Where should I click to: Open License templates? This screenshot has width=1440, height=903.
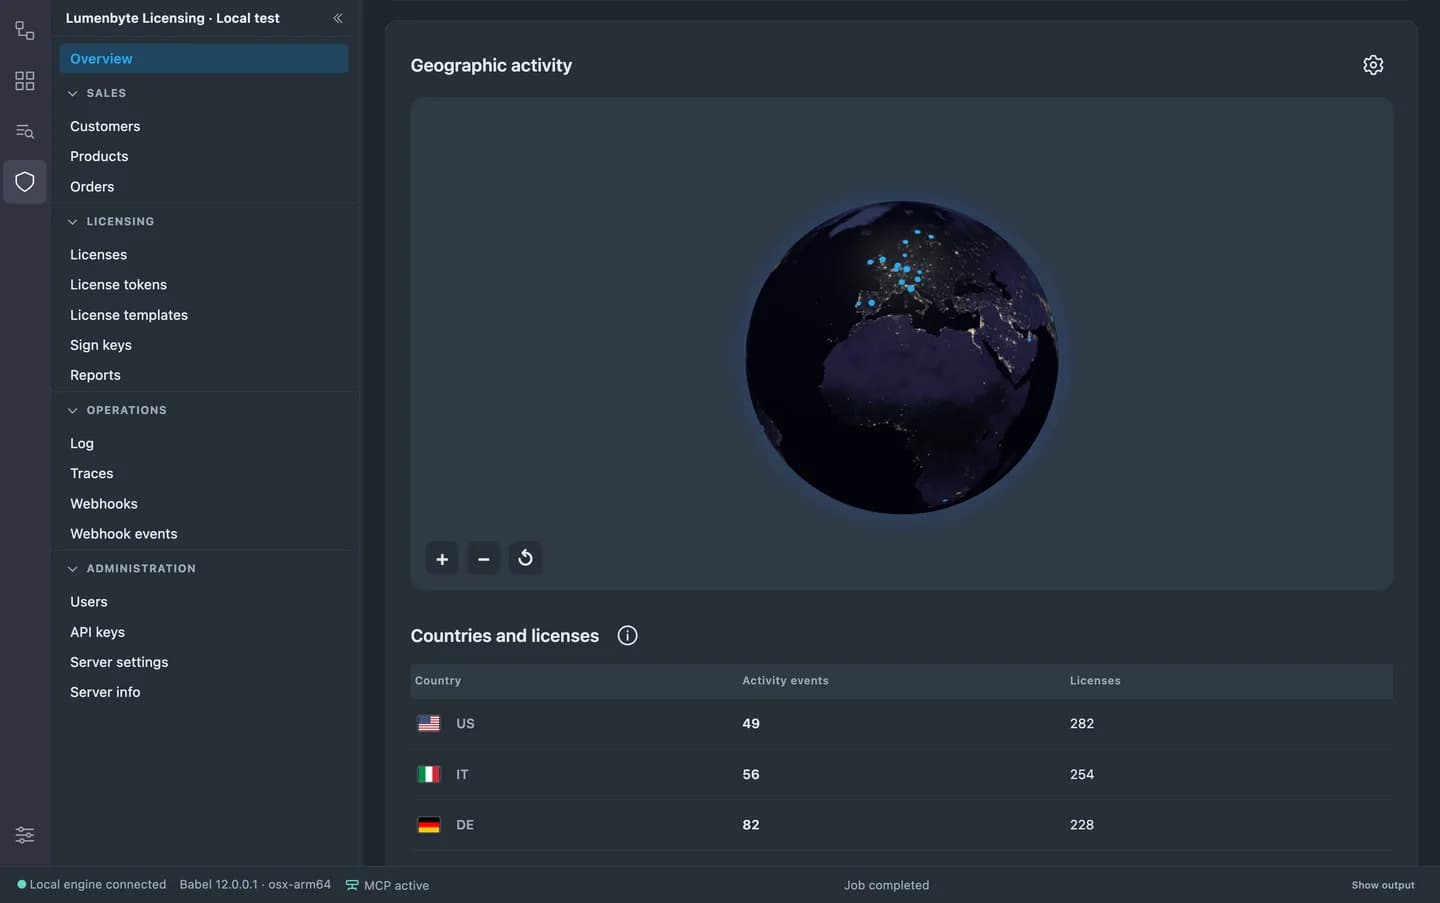click(x=129, y=315)
